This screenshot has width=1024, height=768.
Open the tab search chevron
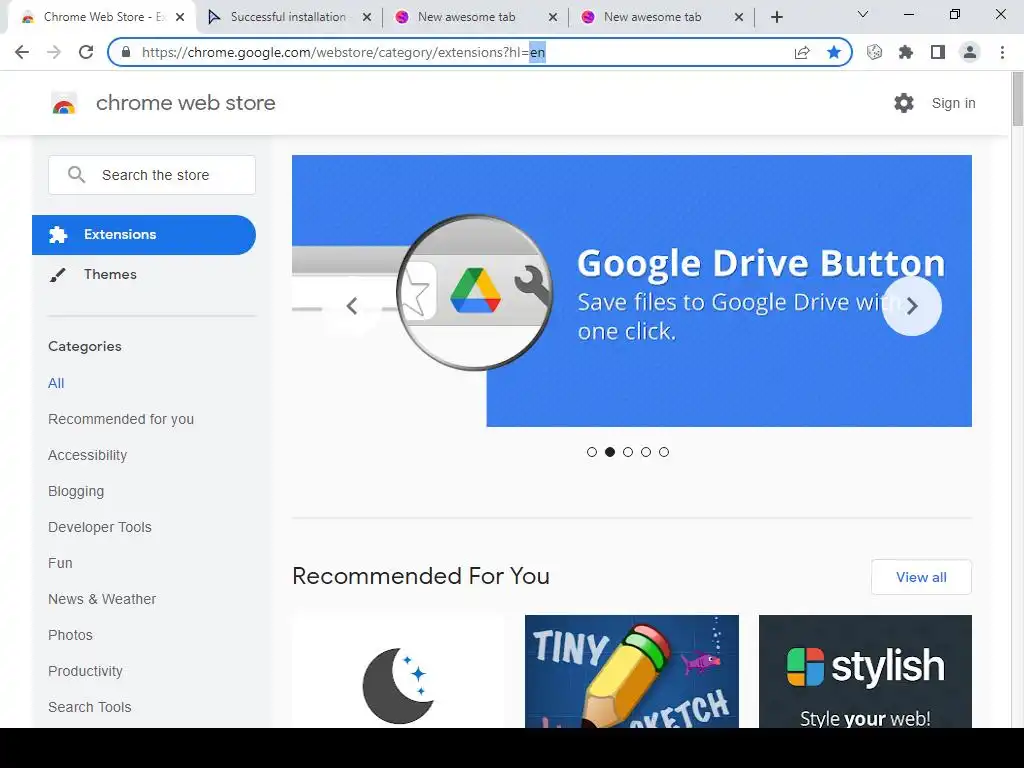tap(863, 14)
